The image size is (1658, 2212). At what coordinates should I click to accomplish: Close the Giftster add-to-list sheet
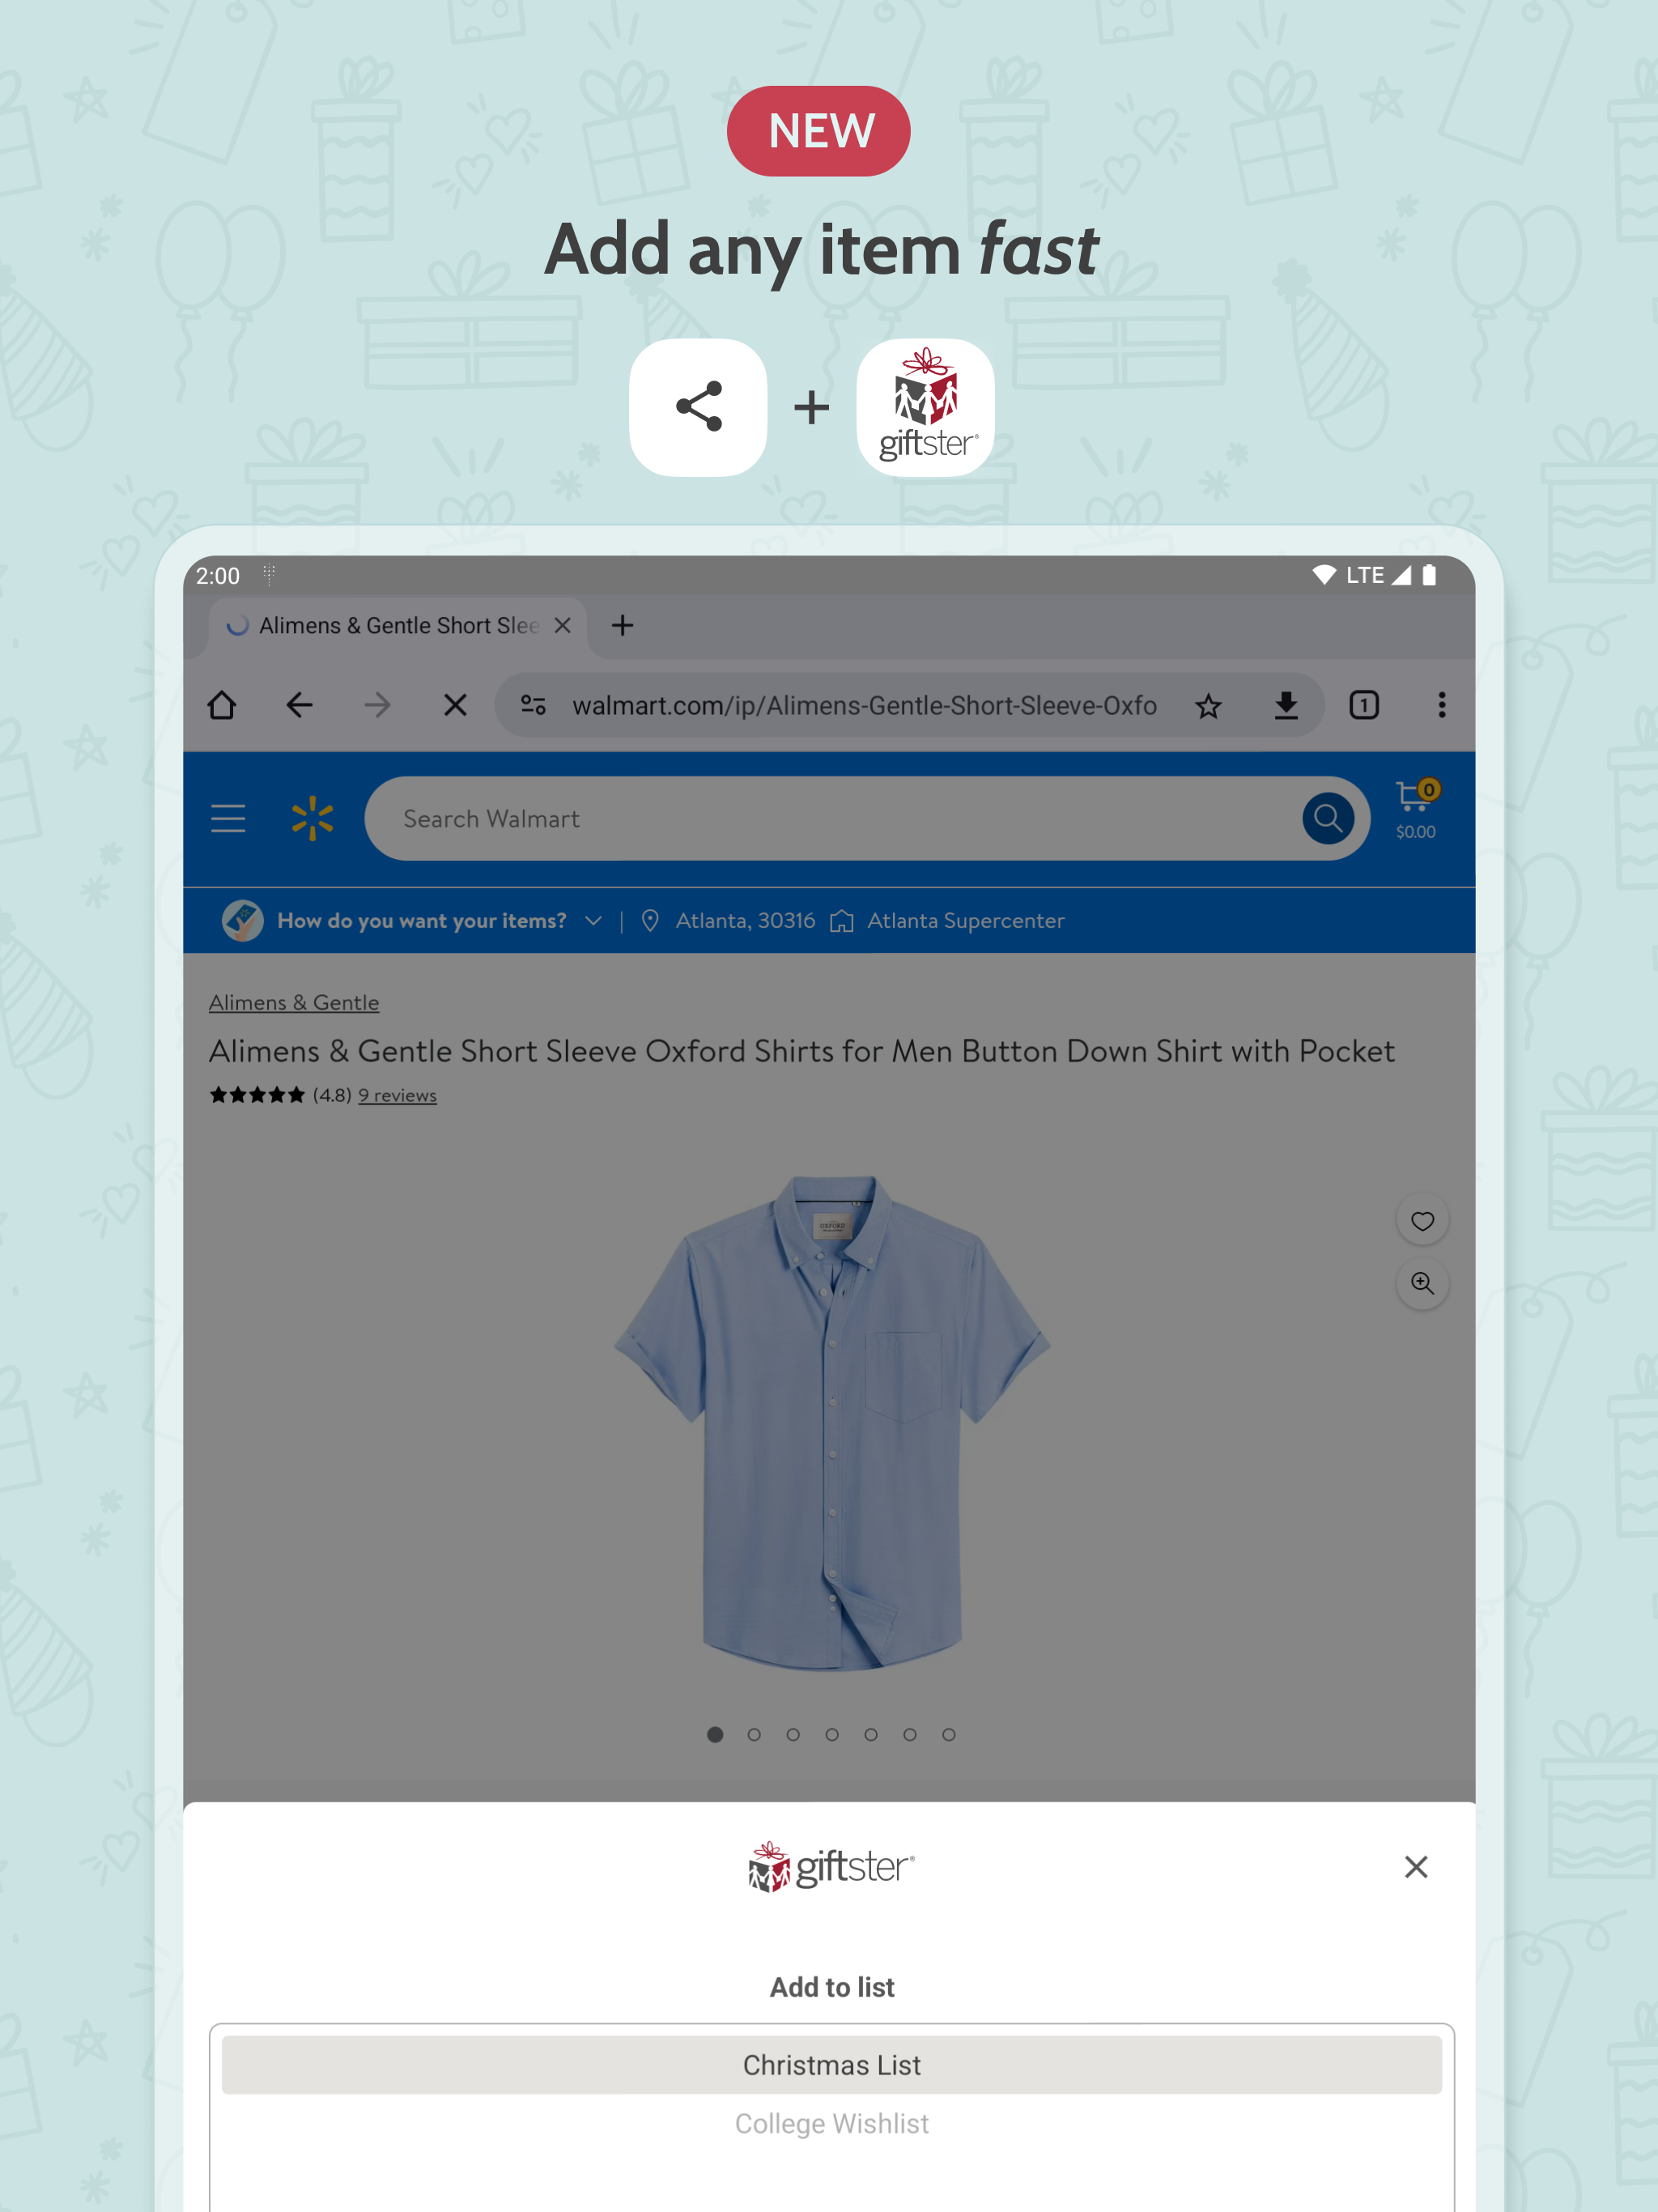1416,1866
